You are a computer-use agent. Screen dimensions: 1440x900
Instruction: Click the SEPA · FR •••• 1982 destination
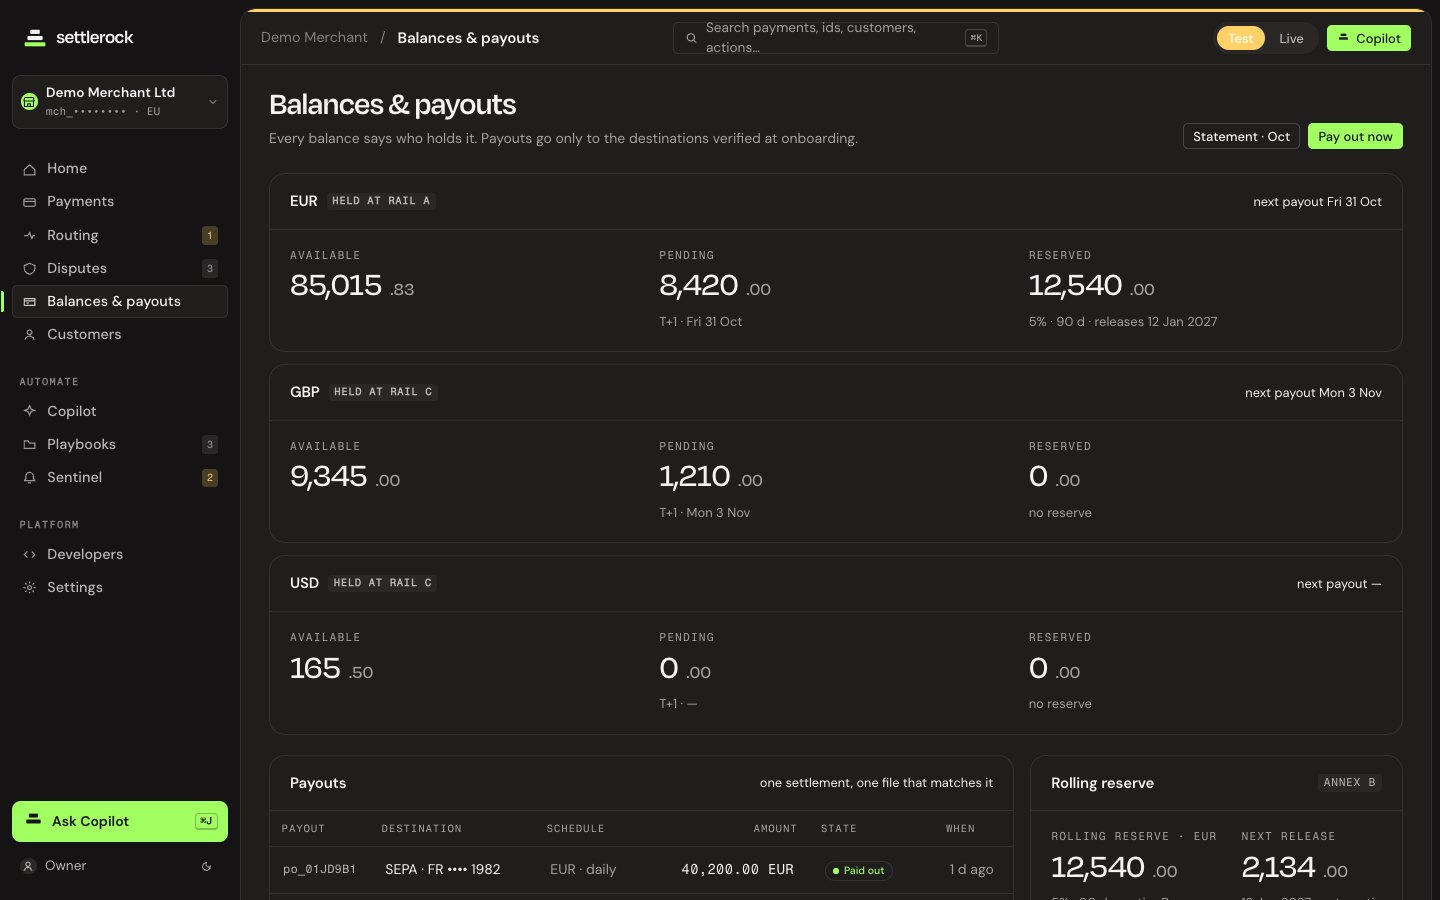point(443,870)
